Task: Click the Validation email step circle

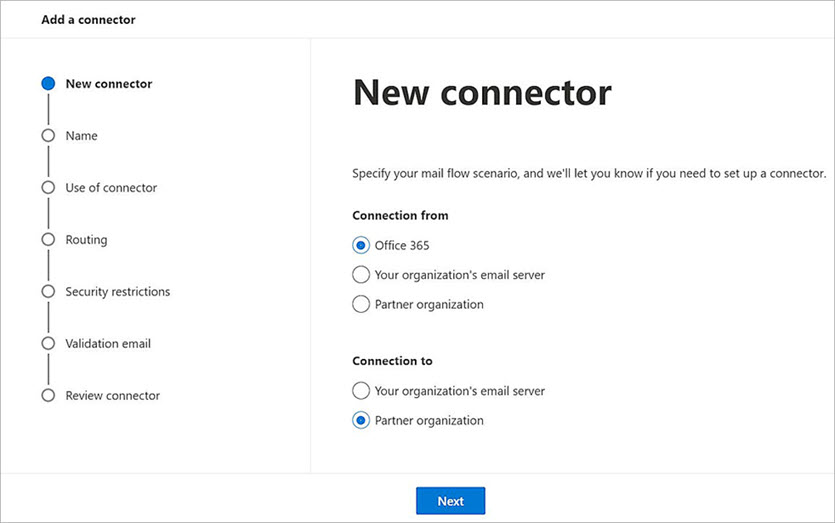Action: tap(47, 344)
